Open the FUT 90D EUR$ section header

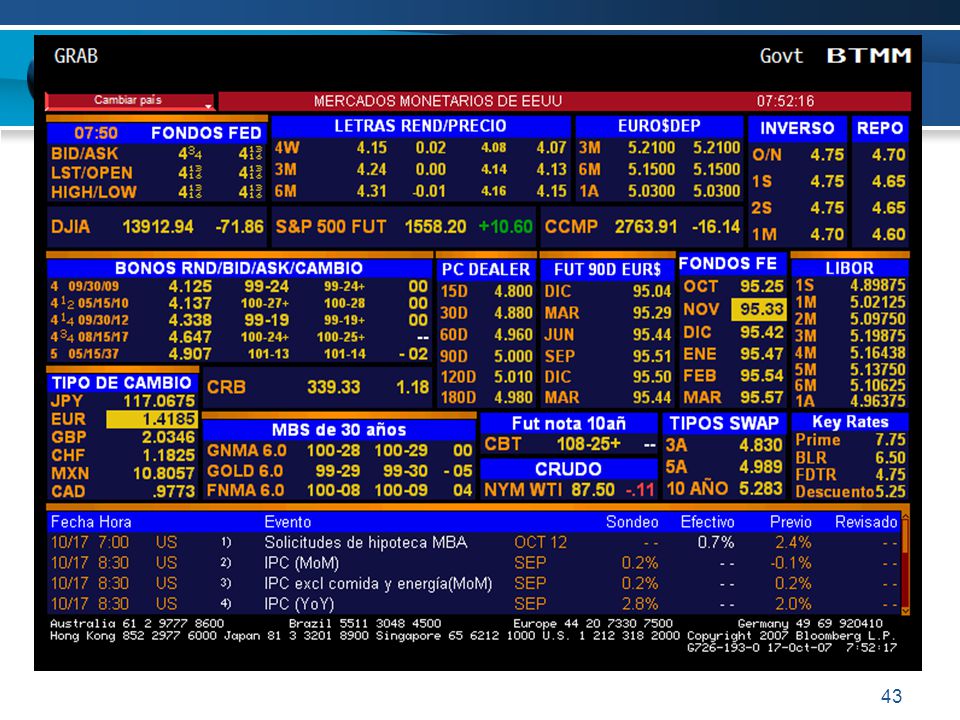607,269
